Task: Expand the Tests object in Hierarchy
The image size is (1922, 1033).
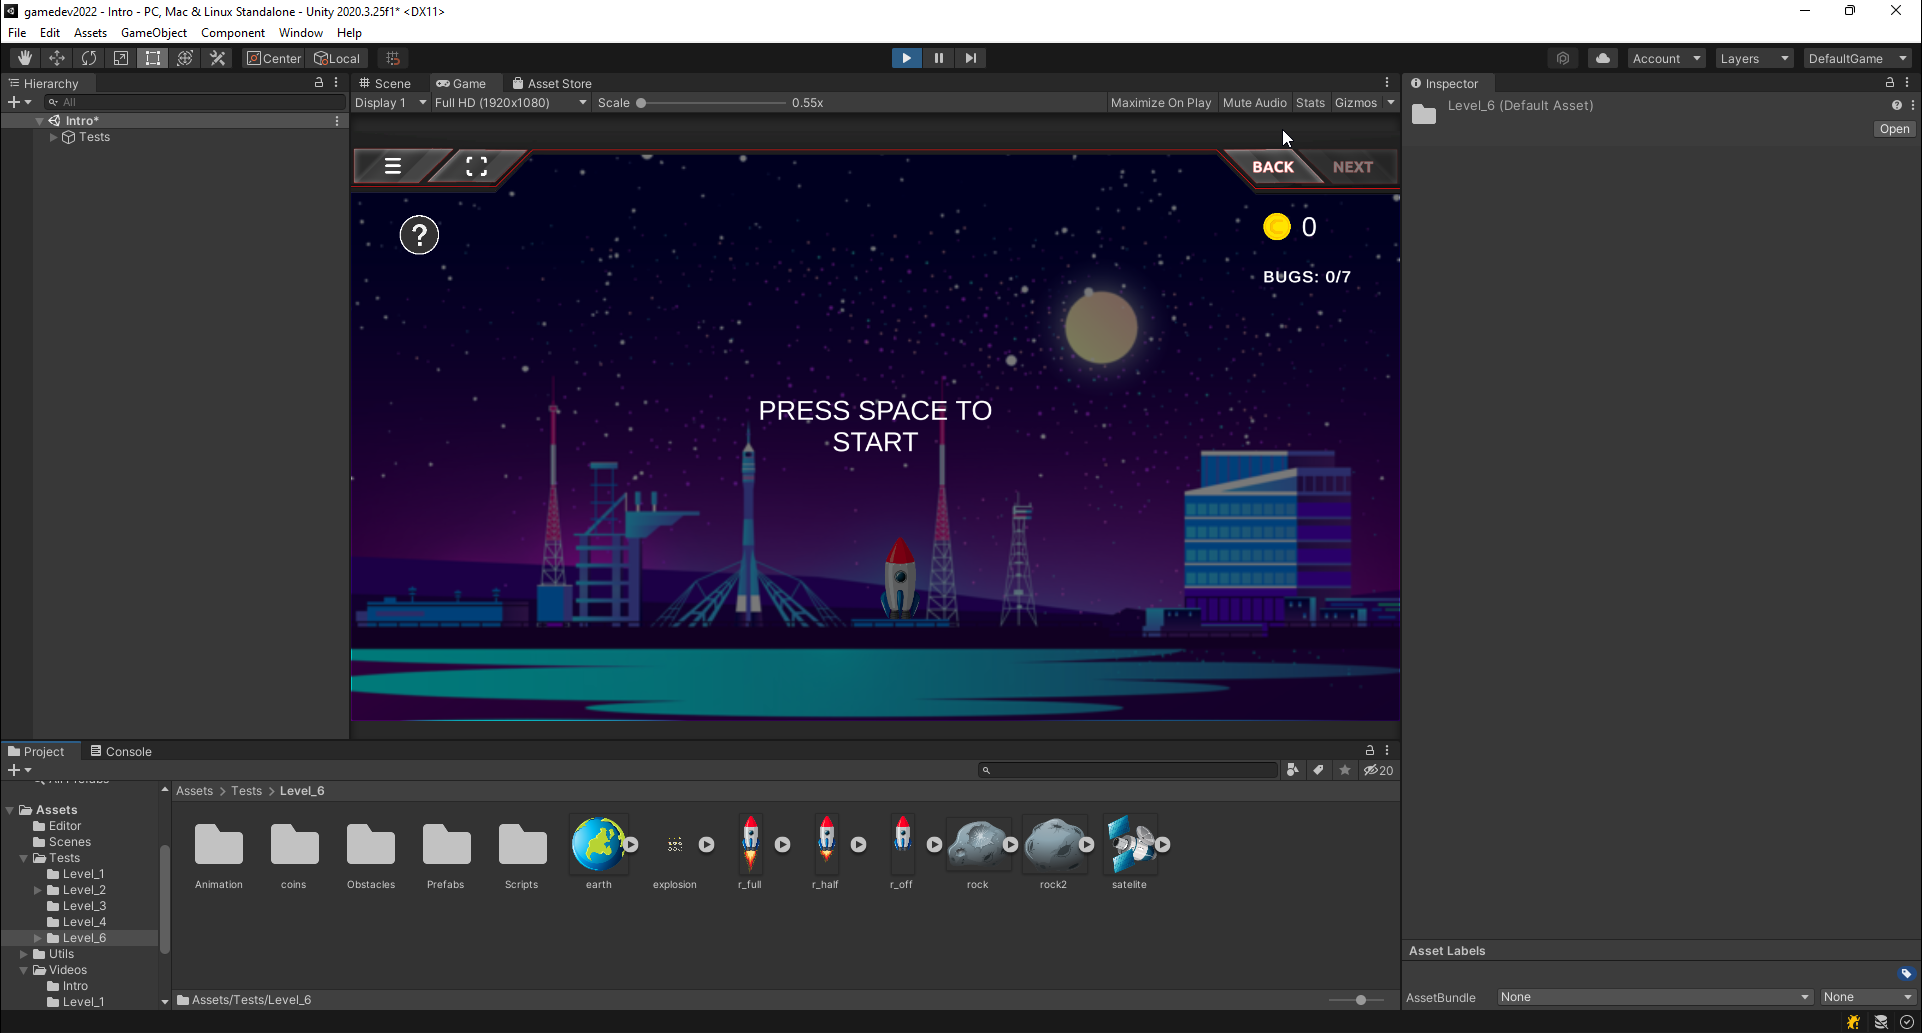Action: (x=53, y=137)
